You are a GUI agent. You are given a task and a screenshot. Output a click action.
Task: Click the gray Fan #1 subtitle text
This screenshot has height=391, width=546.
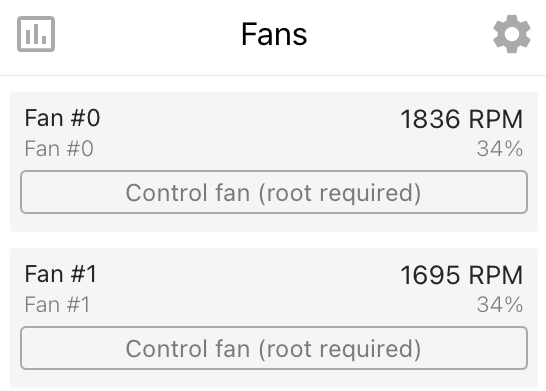57,305
